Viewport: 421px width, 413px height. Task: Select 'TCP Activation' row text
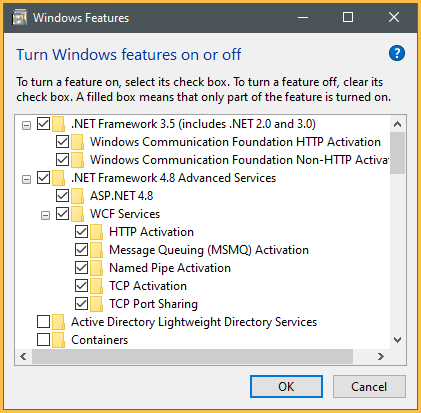(148, 286)
